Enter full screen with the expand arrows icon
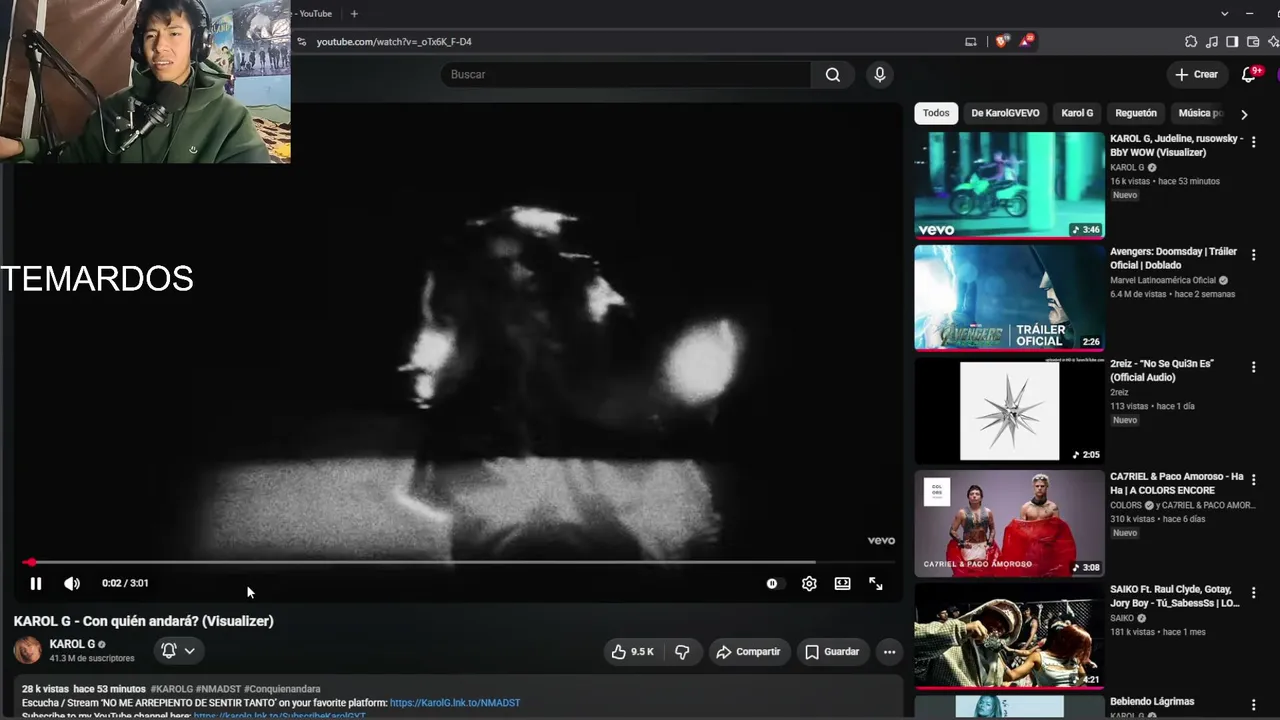The image size is (1280, 720). pyautogui.click(x=876, y=584)
